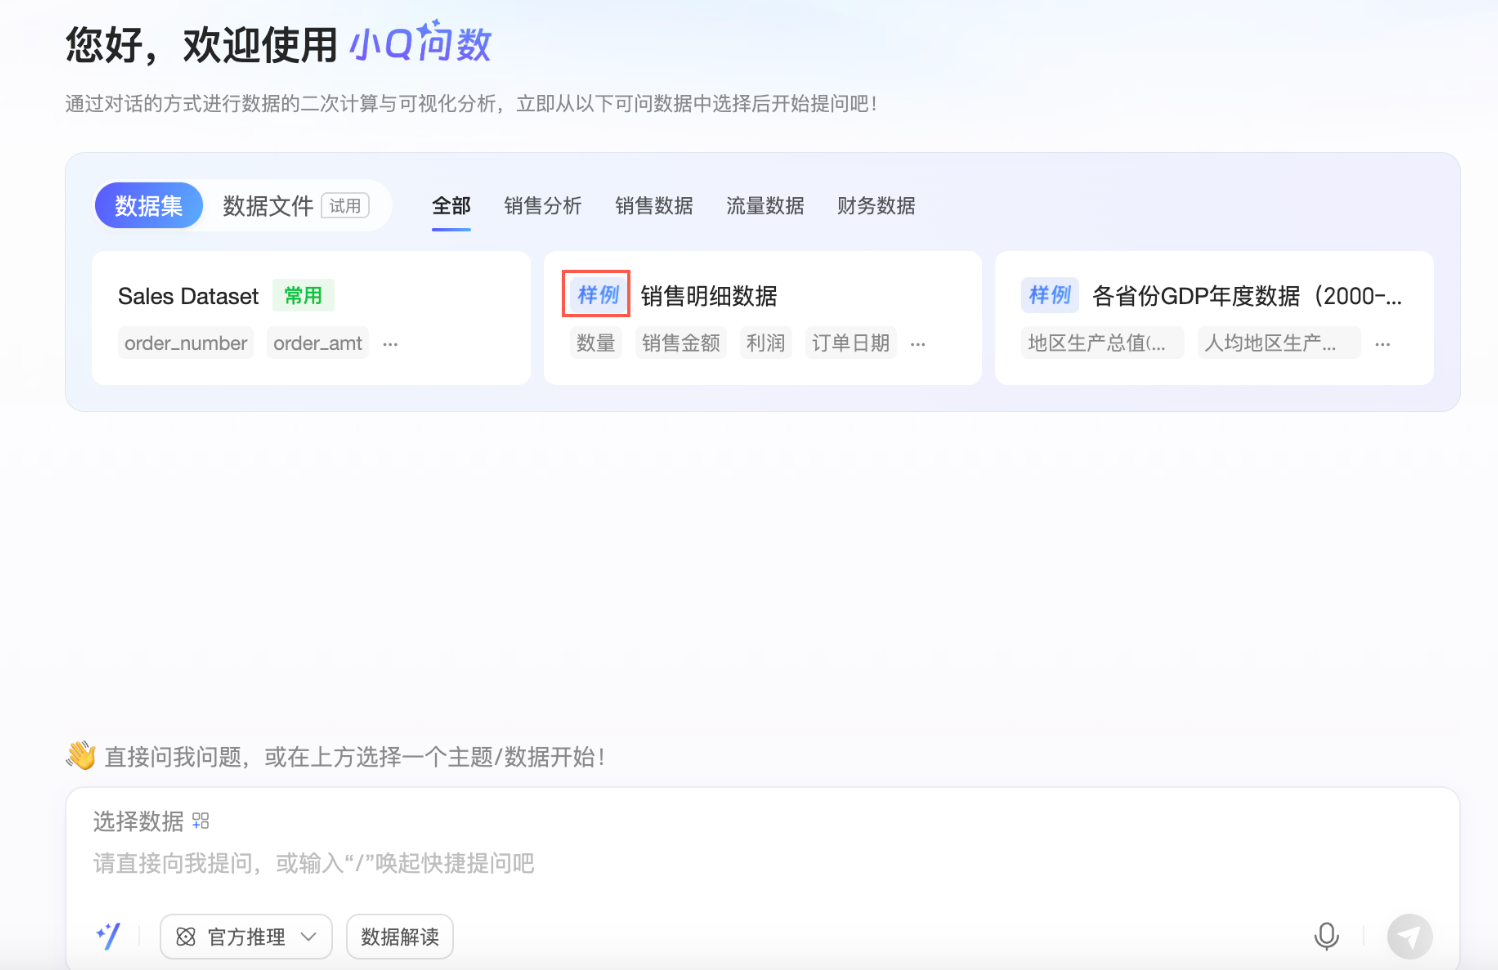
Task: Click the send message arrow button
Action: pos(1409,937)
